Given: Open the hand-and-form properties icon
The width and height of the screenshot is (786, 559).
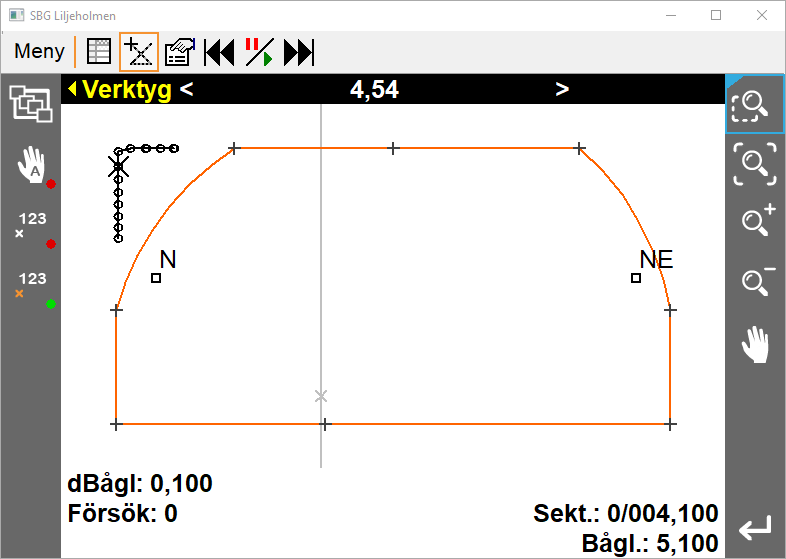Looking at the screenshot, I should click(180, 52).
